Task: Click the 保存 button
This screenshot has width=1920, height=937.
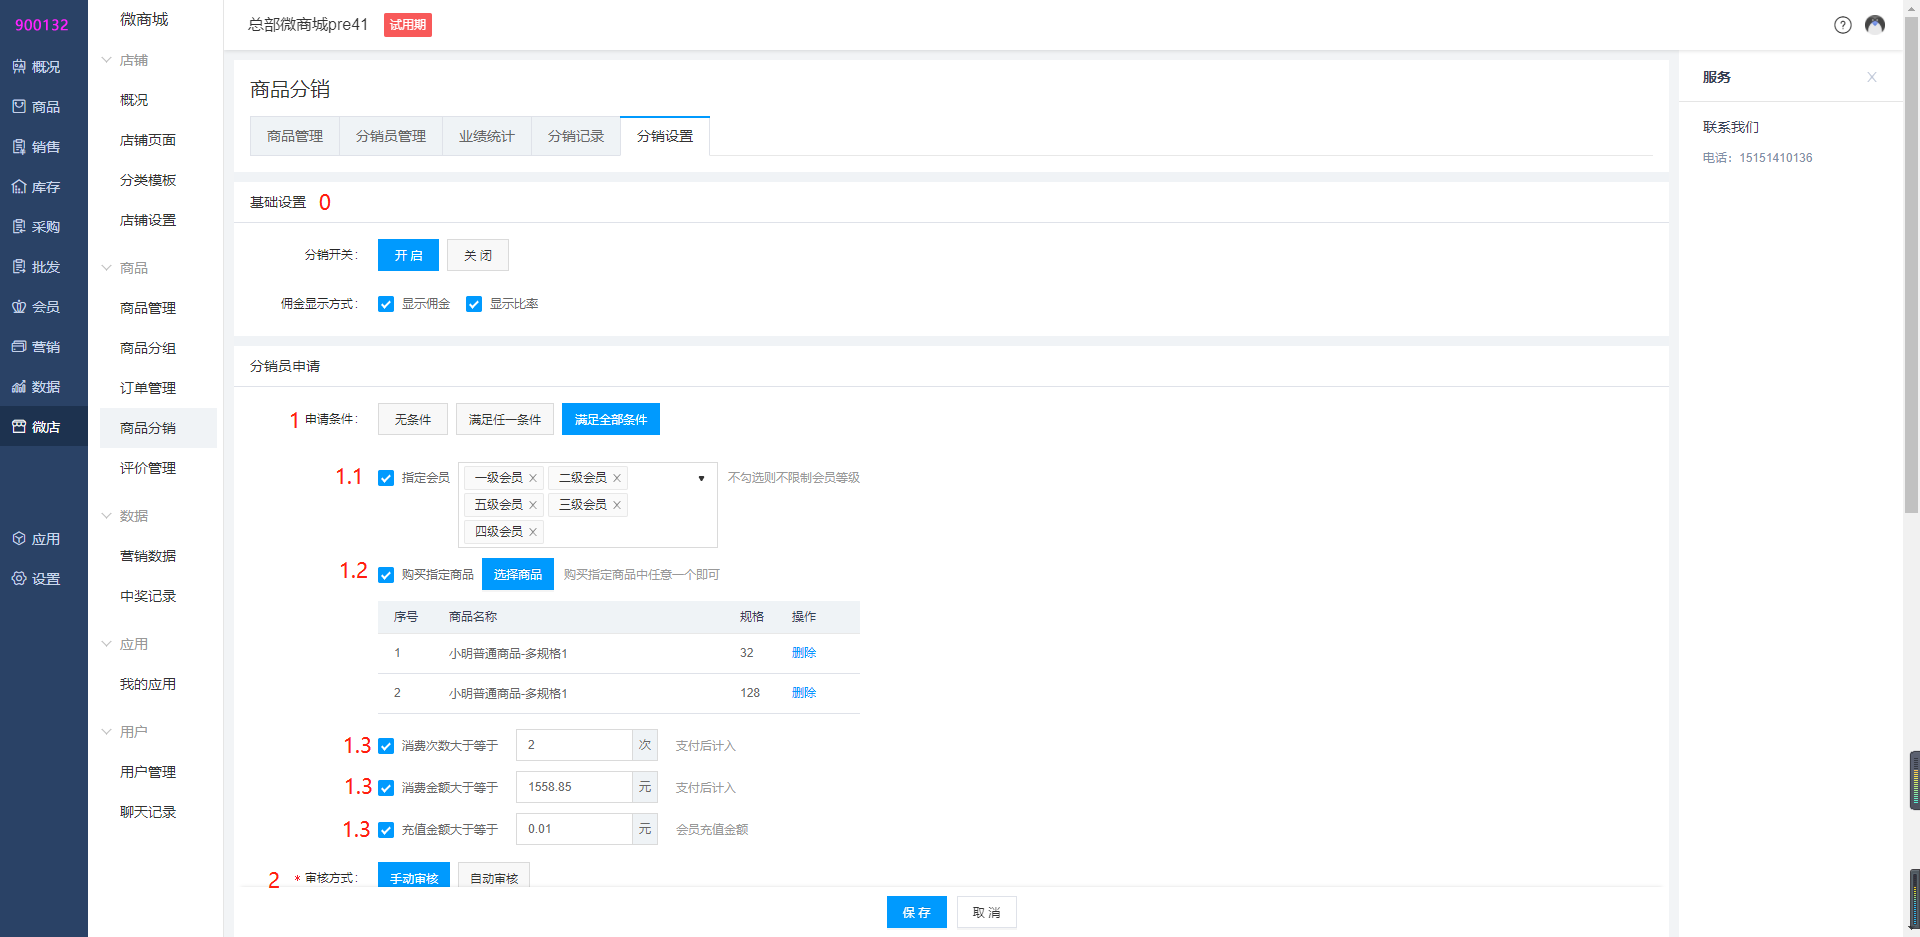Action: pos(916,912)
